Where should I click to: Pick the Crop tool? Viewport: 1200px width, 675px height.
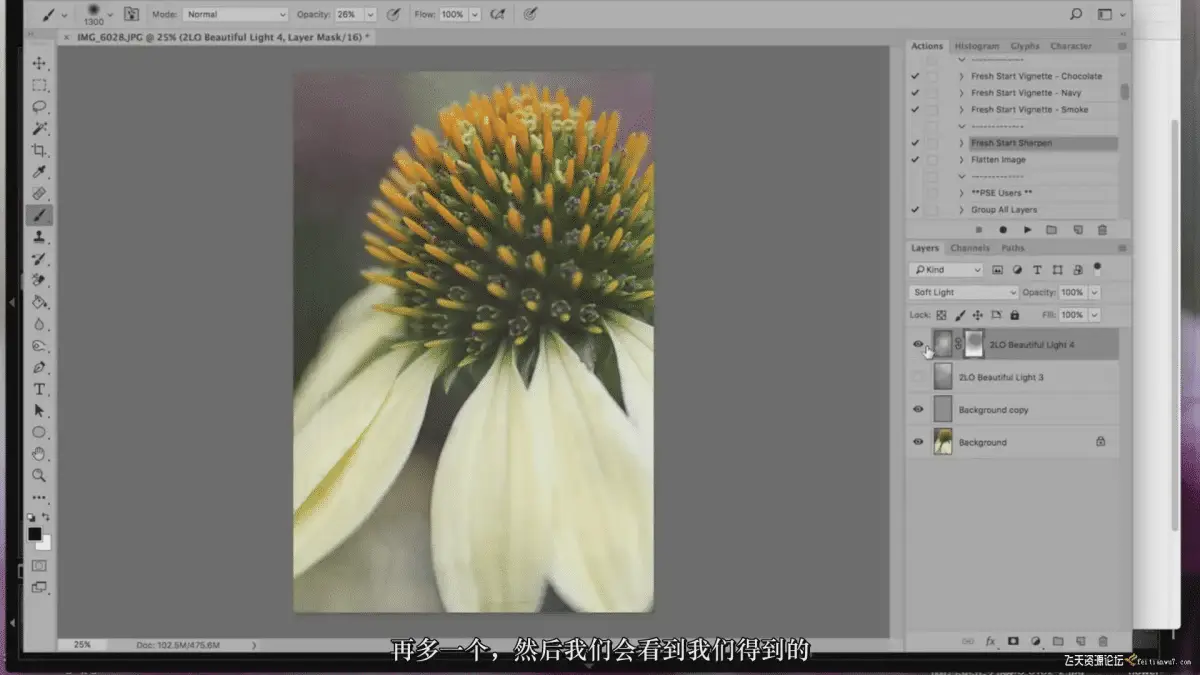pyautogui.click(x=40, y=150)
